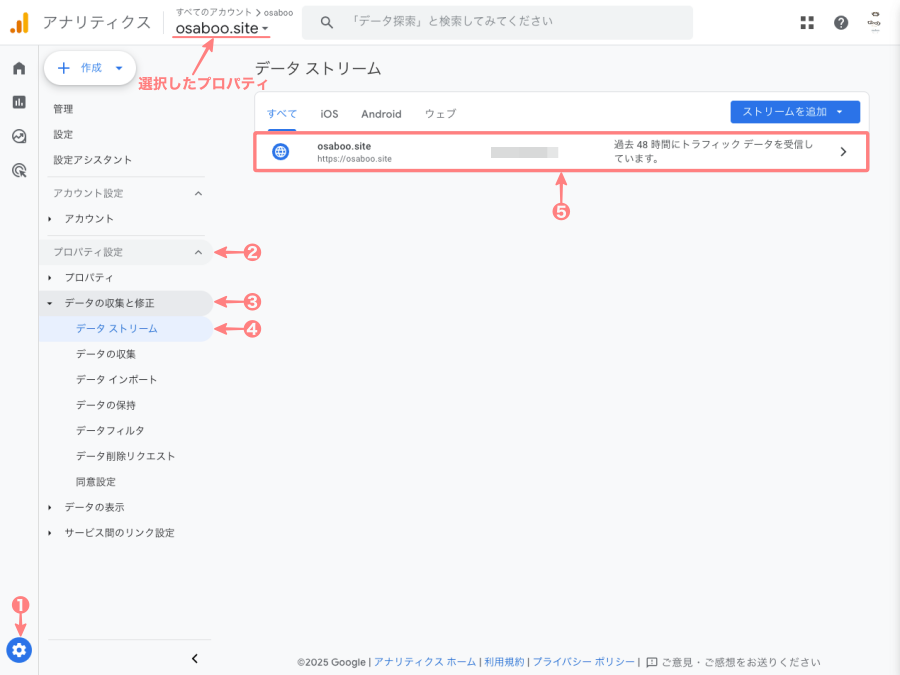Select データの保持 menu item
Screen dimensions: 900x675
106,405
